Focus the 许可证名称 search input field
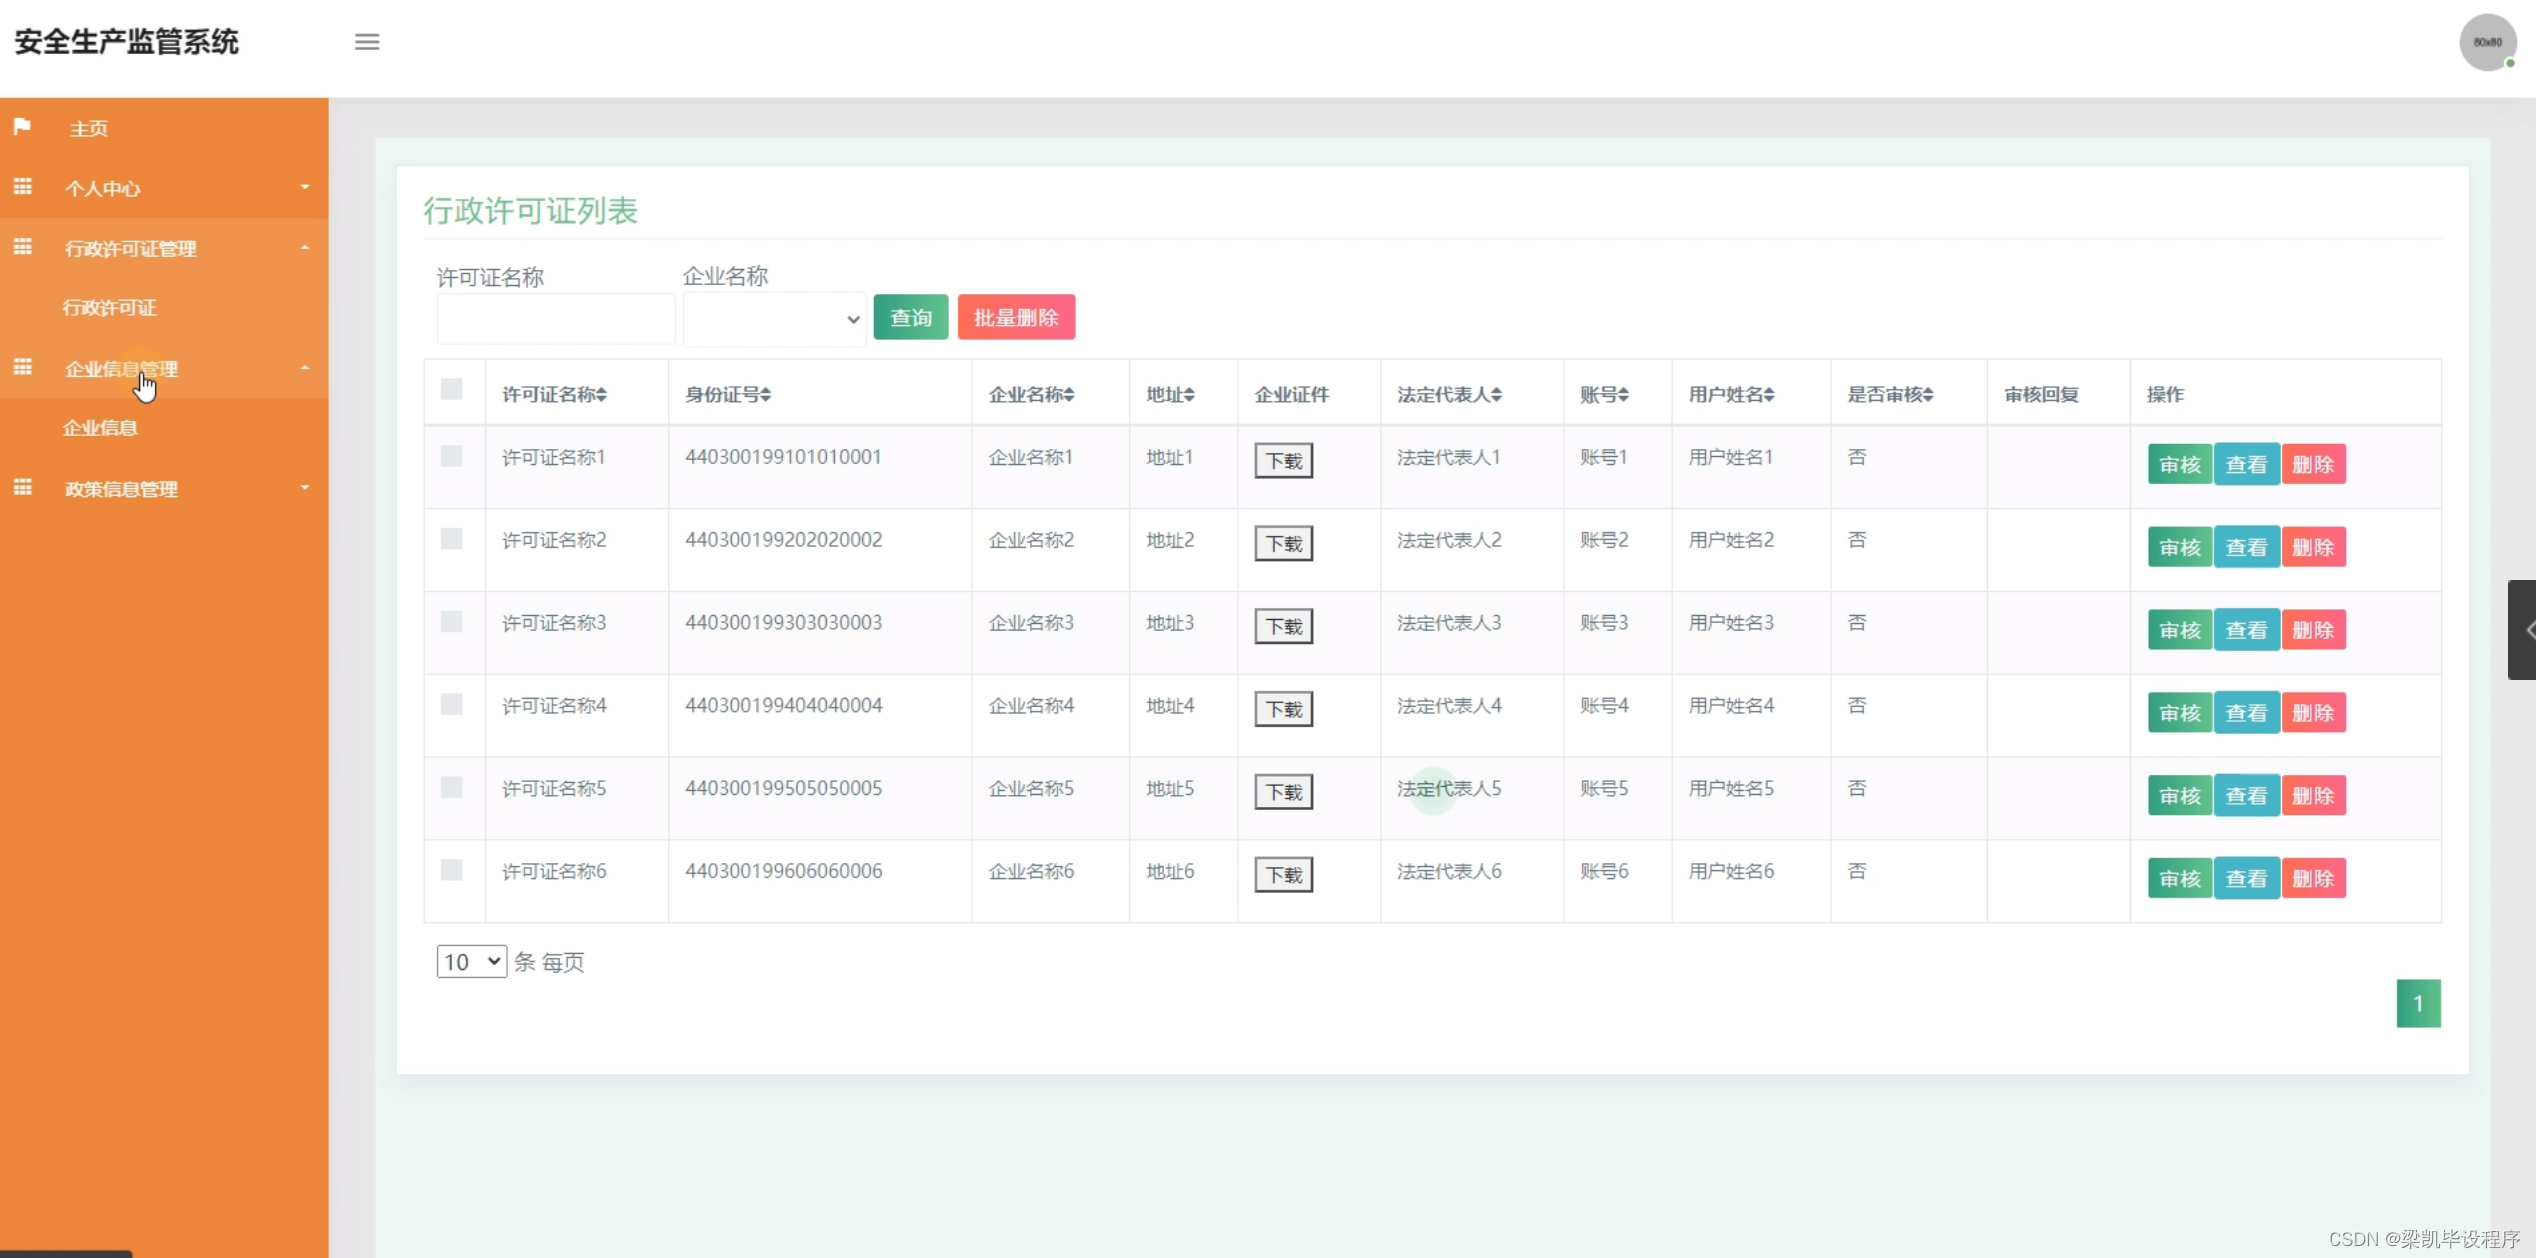The width and height of the screenshot is (2536, 1258). pyautogui.click(x=555, y=319)
